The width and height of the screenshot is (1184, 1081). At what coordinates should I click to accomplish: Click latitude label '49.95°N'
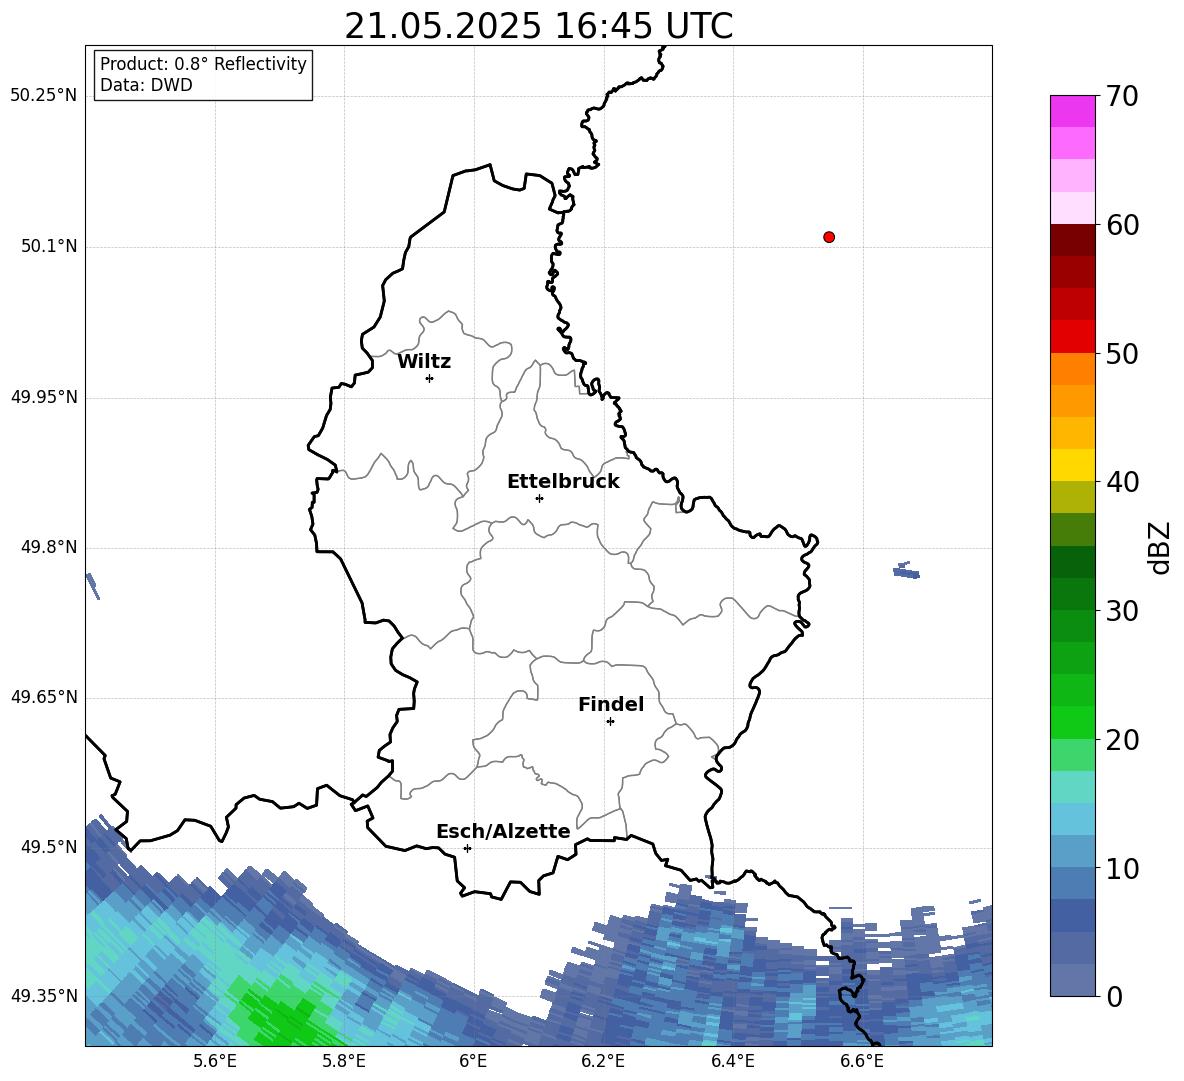click(x=44, y=397)
